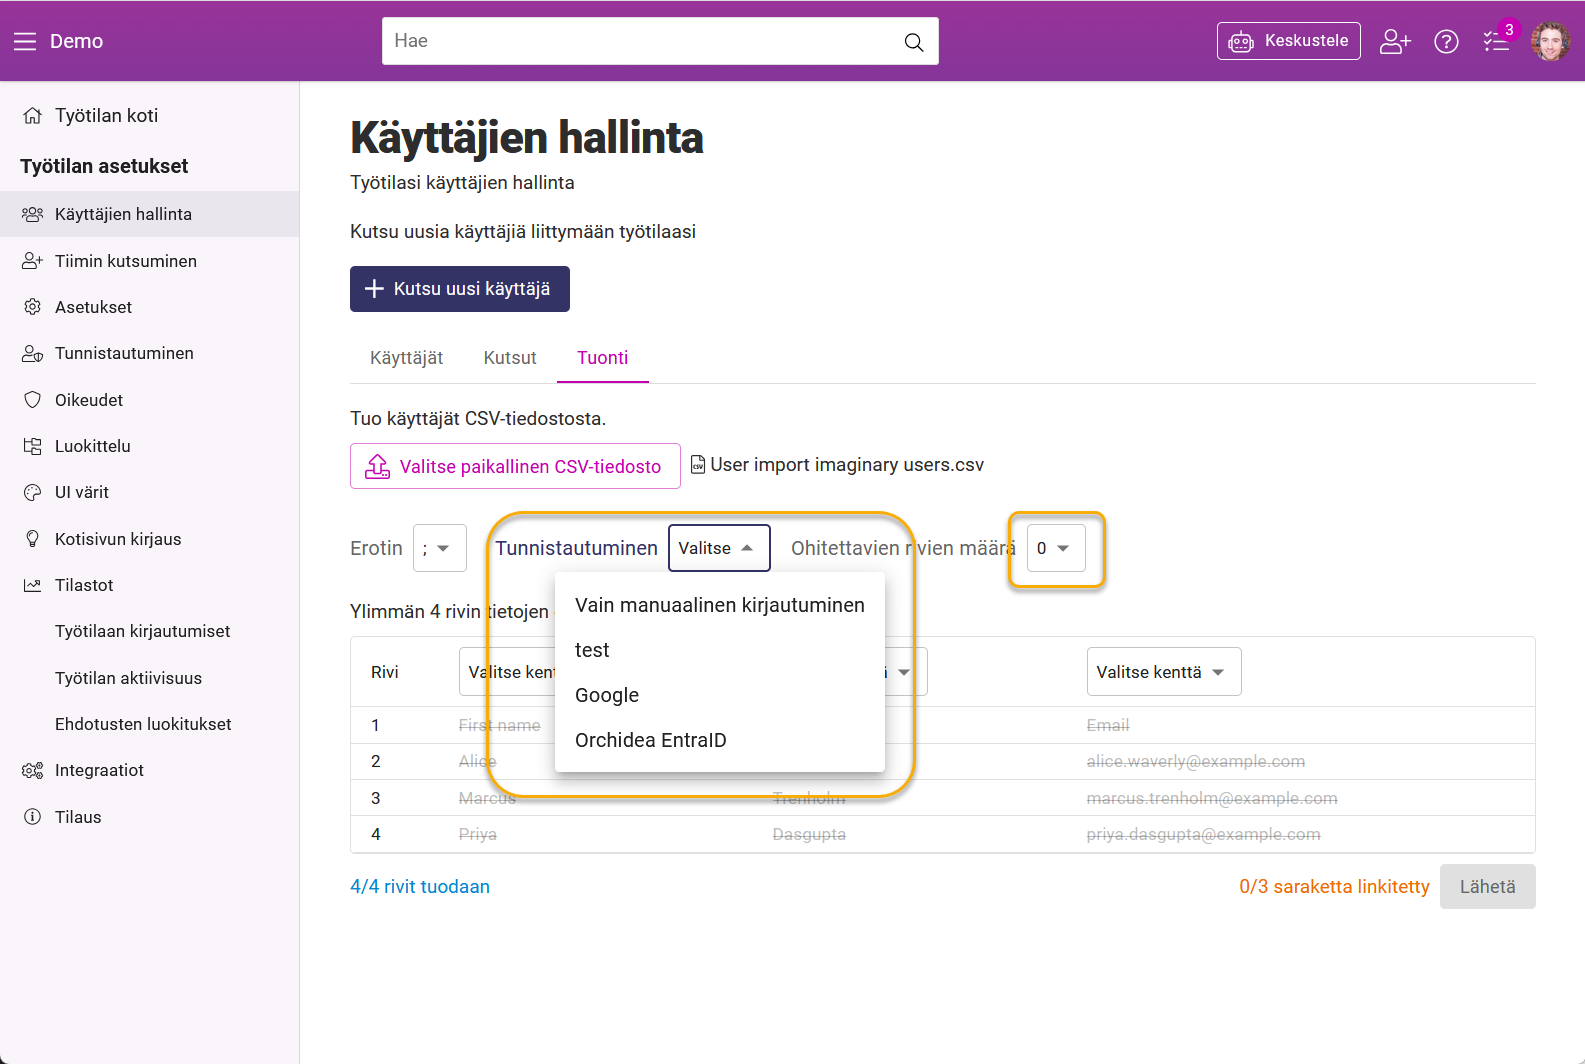Click the search magnifier icon
The width and height of the screenshot is (1585, 1064).
(913, 42)
